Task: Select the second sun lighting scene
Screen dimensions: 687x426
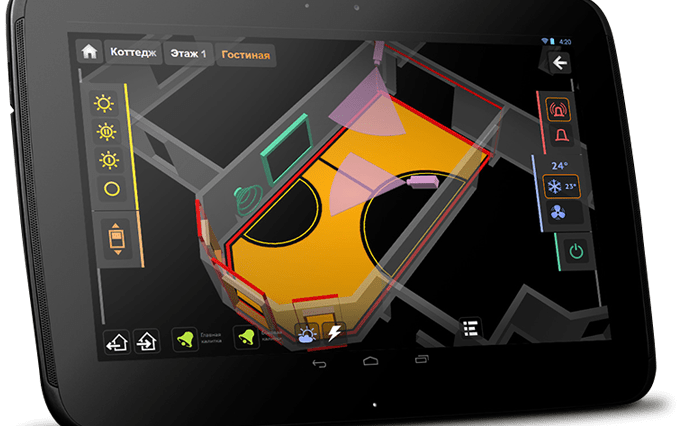Action: coord(104,131)
